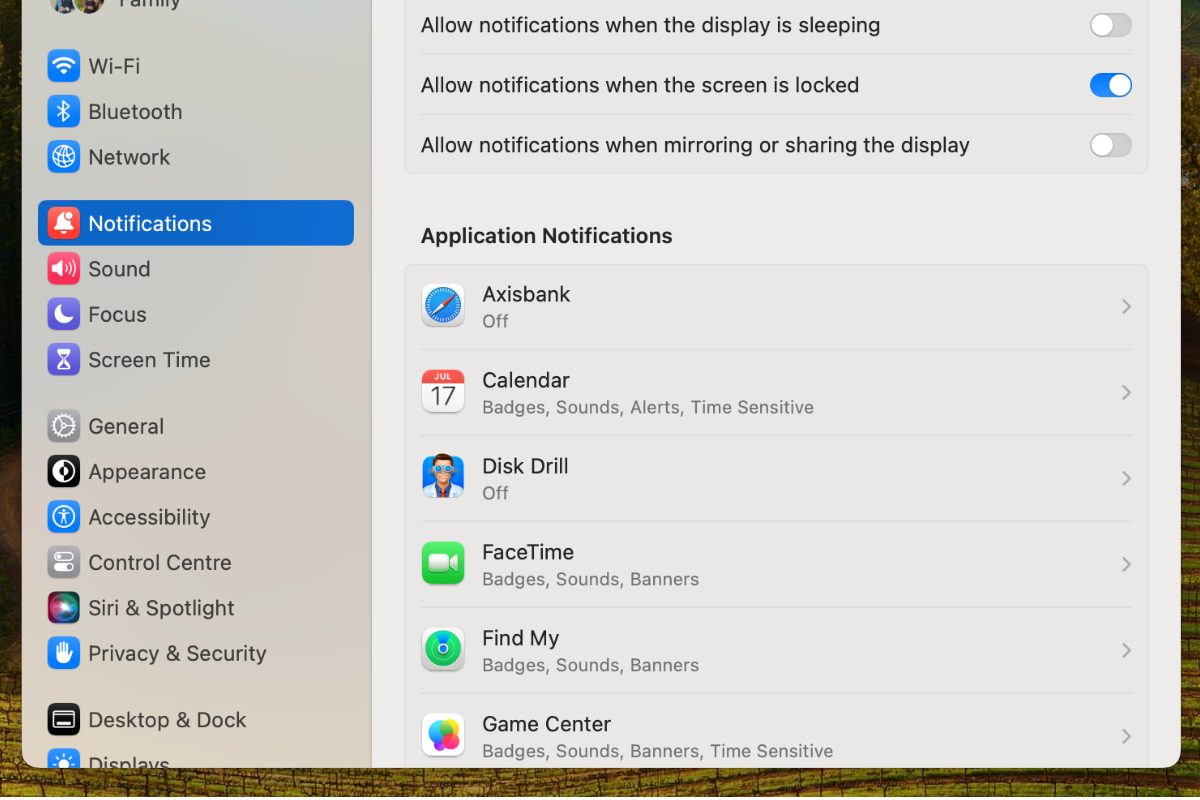Click the Siri & Spotlight icon
Viewport: 1200px width, 800px height.
[64, 608]
